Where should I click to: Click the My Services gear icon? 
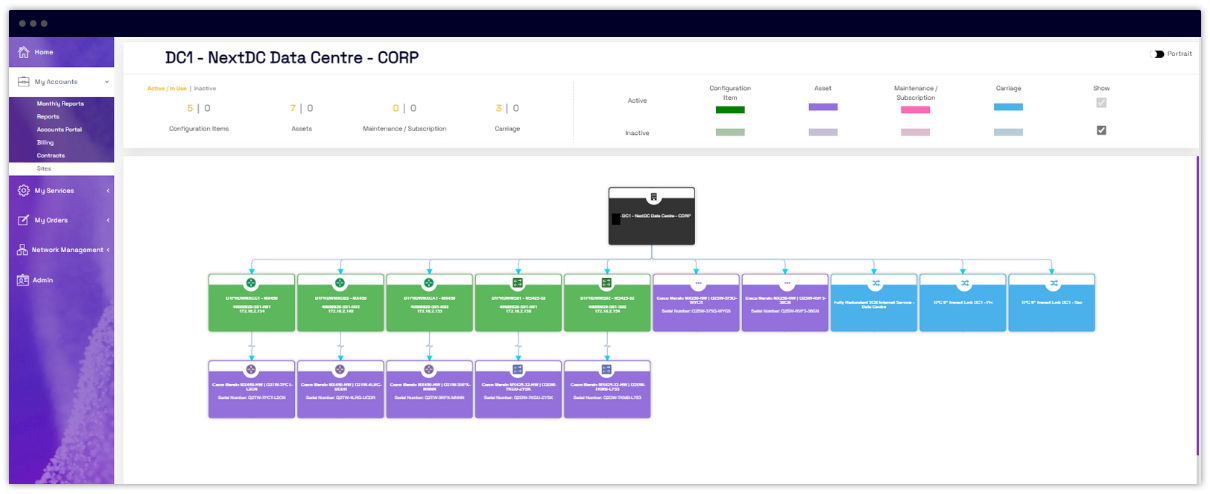click(x=24, y=190)
